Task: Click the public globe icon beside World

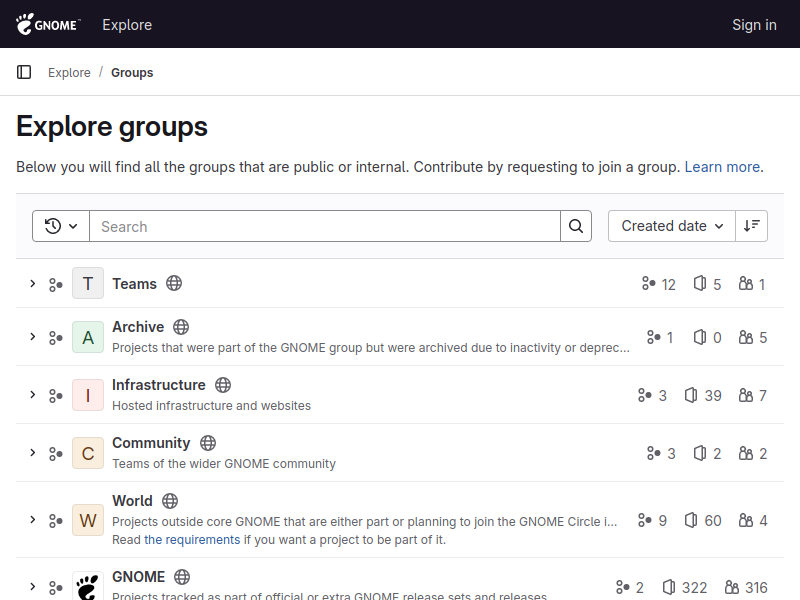Action: click(x=170, y=501)
